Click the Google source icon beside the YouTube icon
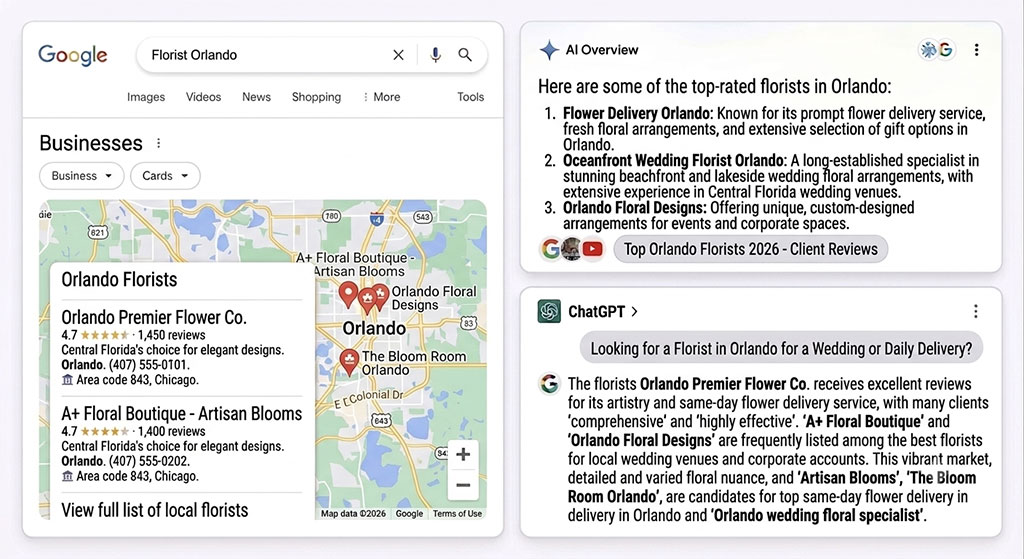Screen dimensions: 1024x559 point(551,249)
